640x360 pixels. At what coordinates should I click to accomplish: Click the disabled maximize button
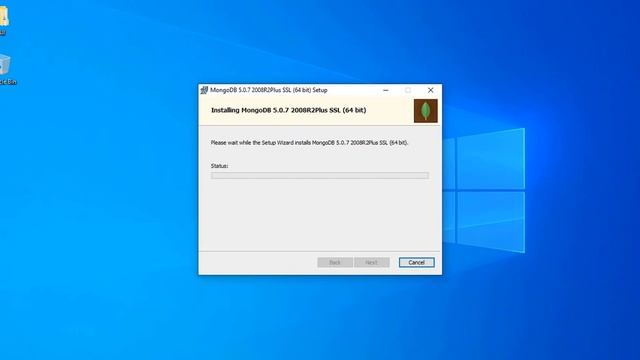(408, 90)
